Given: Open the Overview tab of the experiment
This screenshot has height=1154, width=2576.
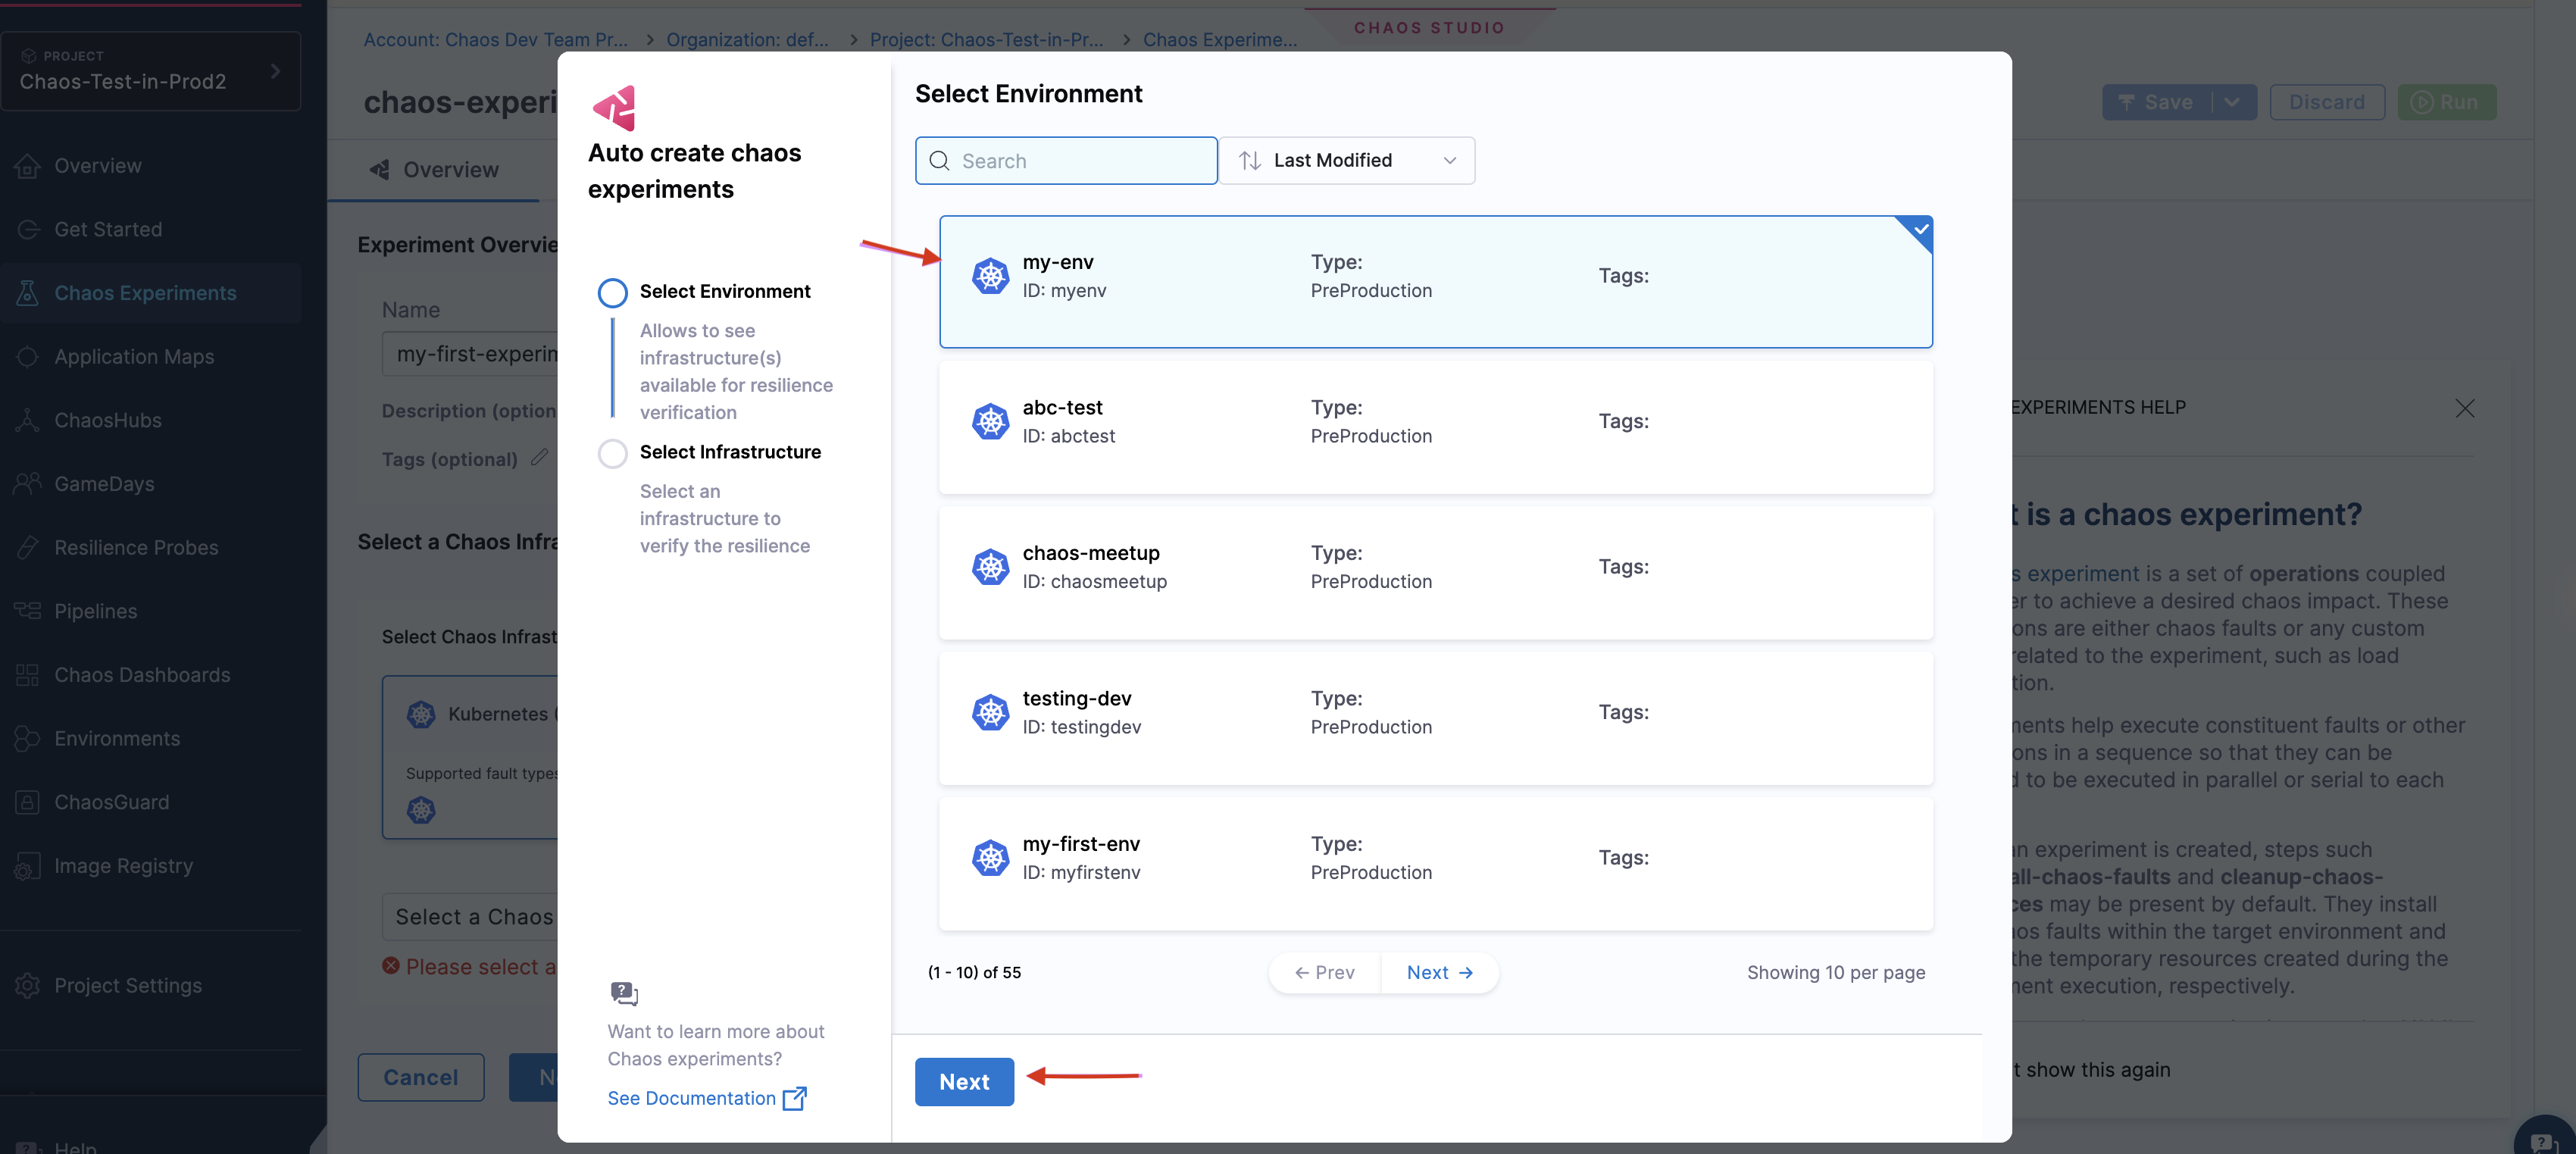Looking at the screenshot, I should pos(434,170).
